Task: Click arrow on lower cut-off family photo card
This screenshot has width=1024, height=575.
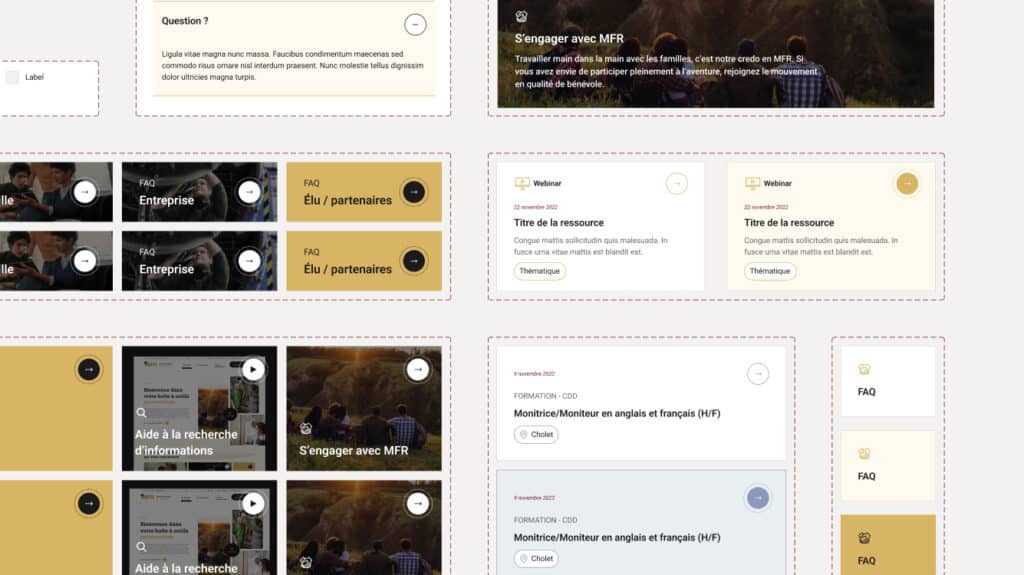Action: point(84,261)
